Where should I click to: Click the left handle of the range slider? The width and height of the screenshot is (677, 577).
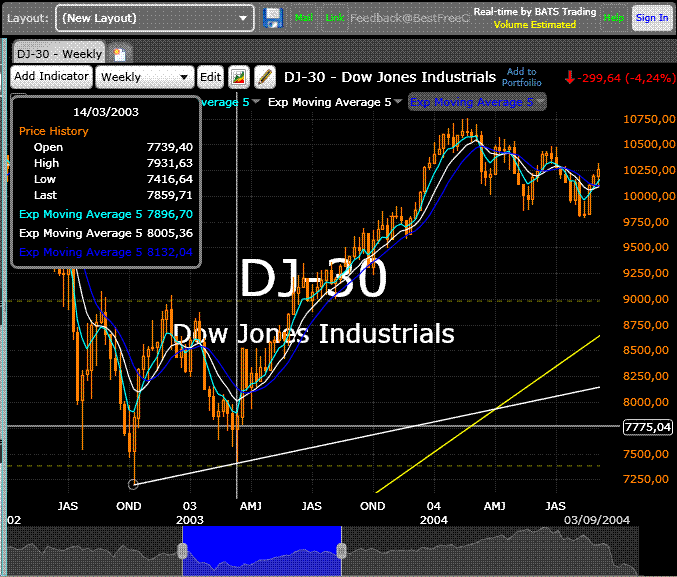coord(183,551)
